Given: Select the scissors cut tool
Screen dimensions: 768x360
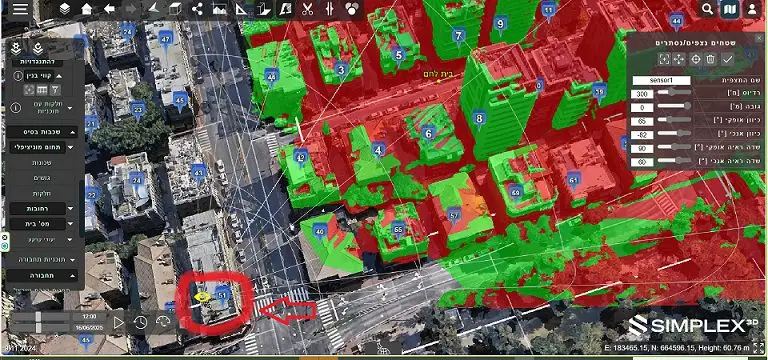Looking at the screenshot, I should [308, 9].
